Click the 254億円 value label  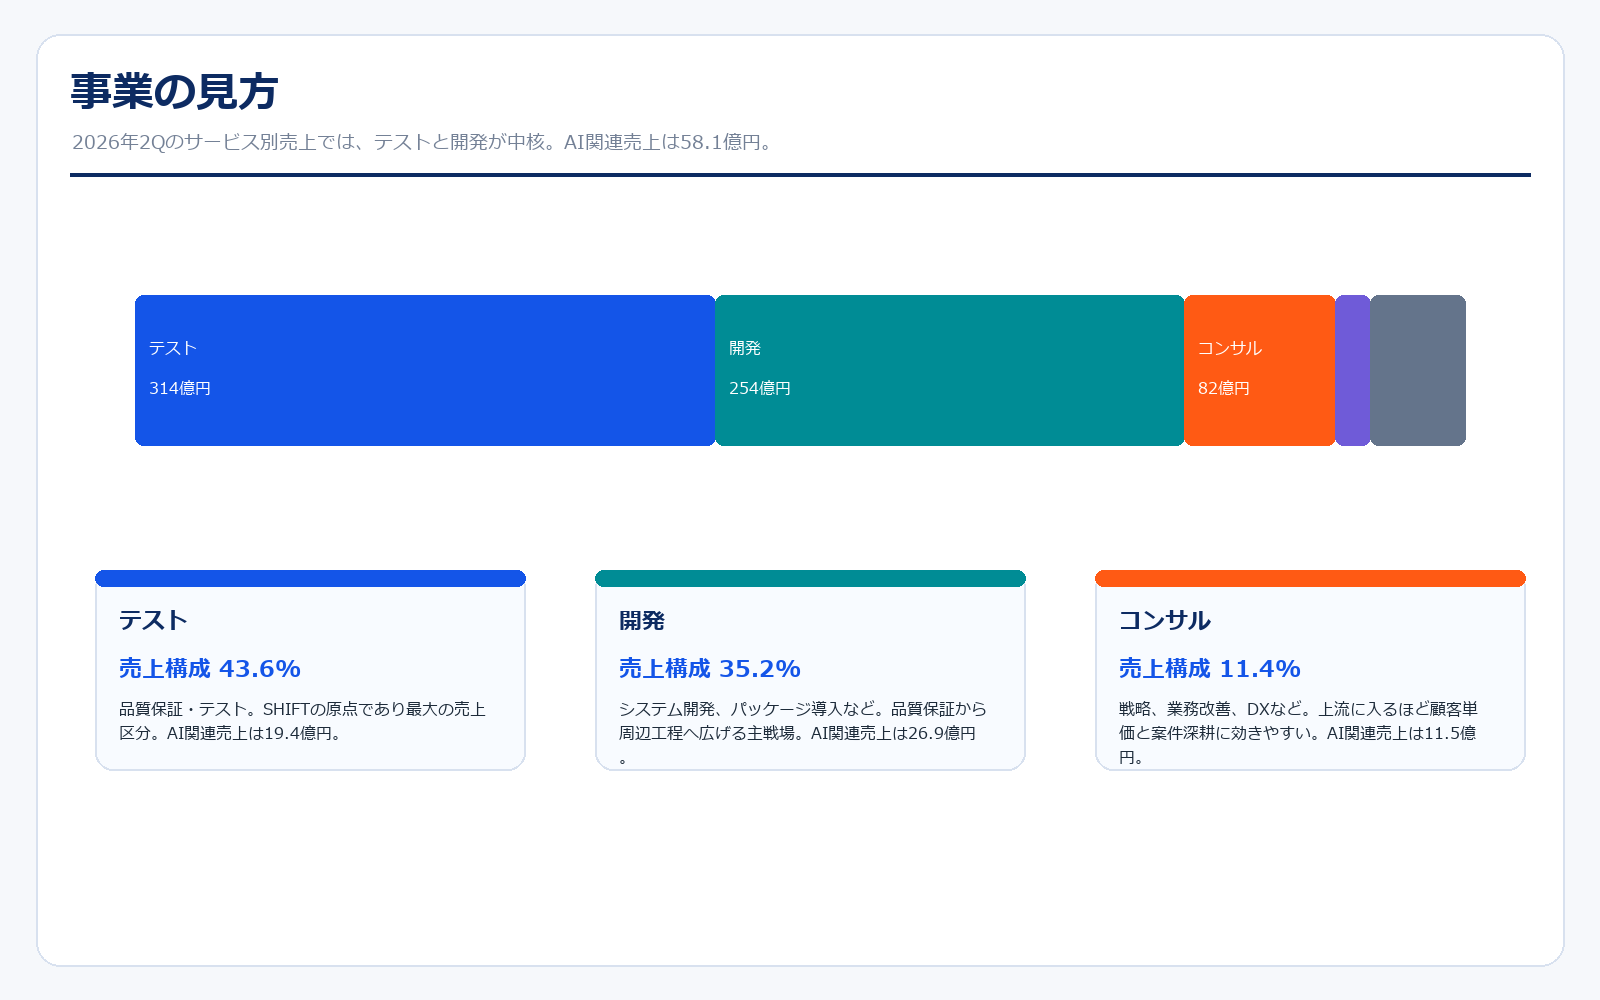pyautogui.click(x=760, y=388)
